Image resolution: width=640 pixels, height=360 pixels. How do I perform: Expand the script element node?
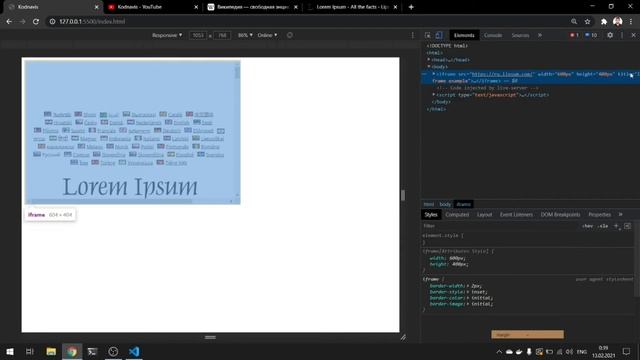point(433,95)
